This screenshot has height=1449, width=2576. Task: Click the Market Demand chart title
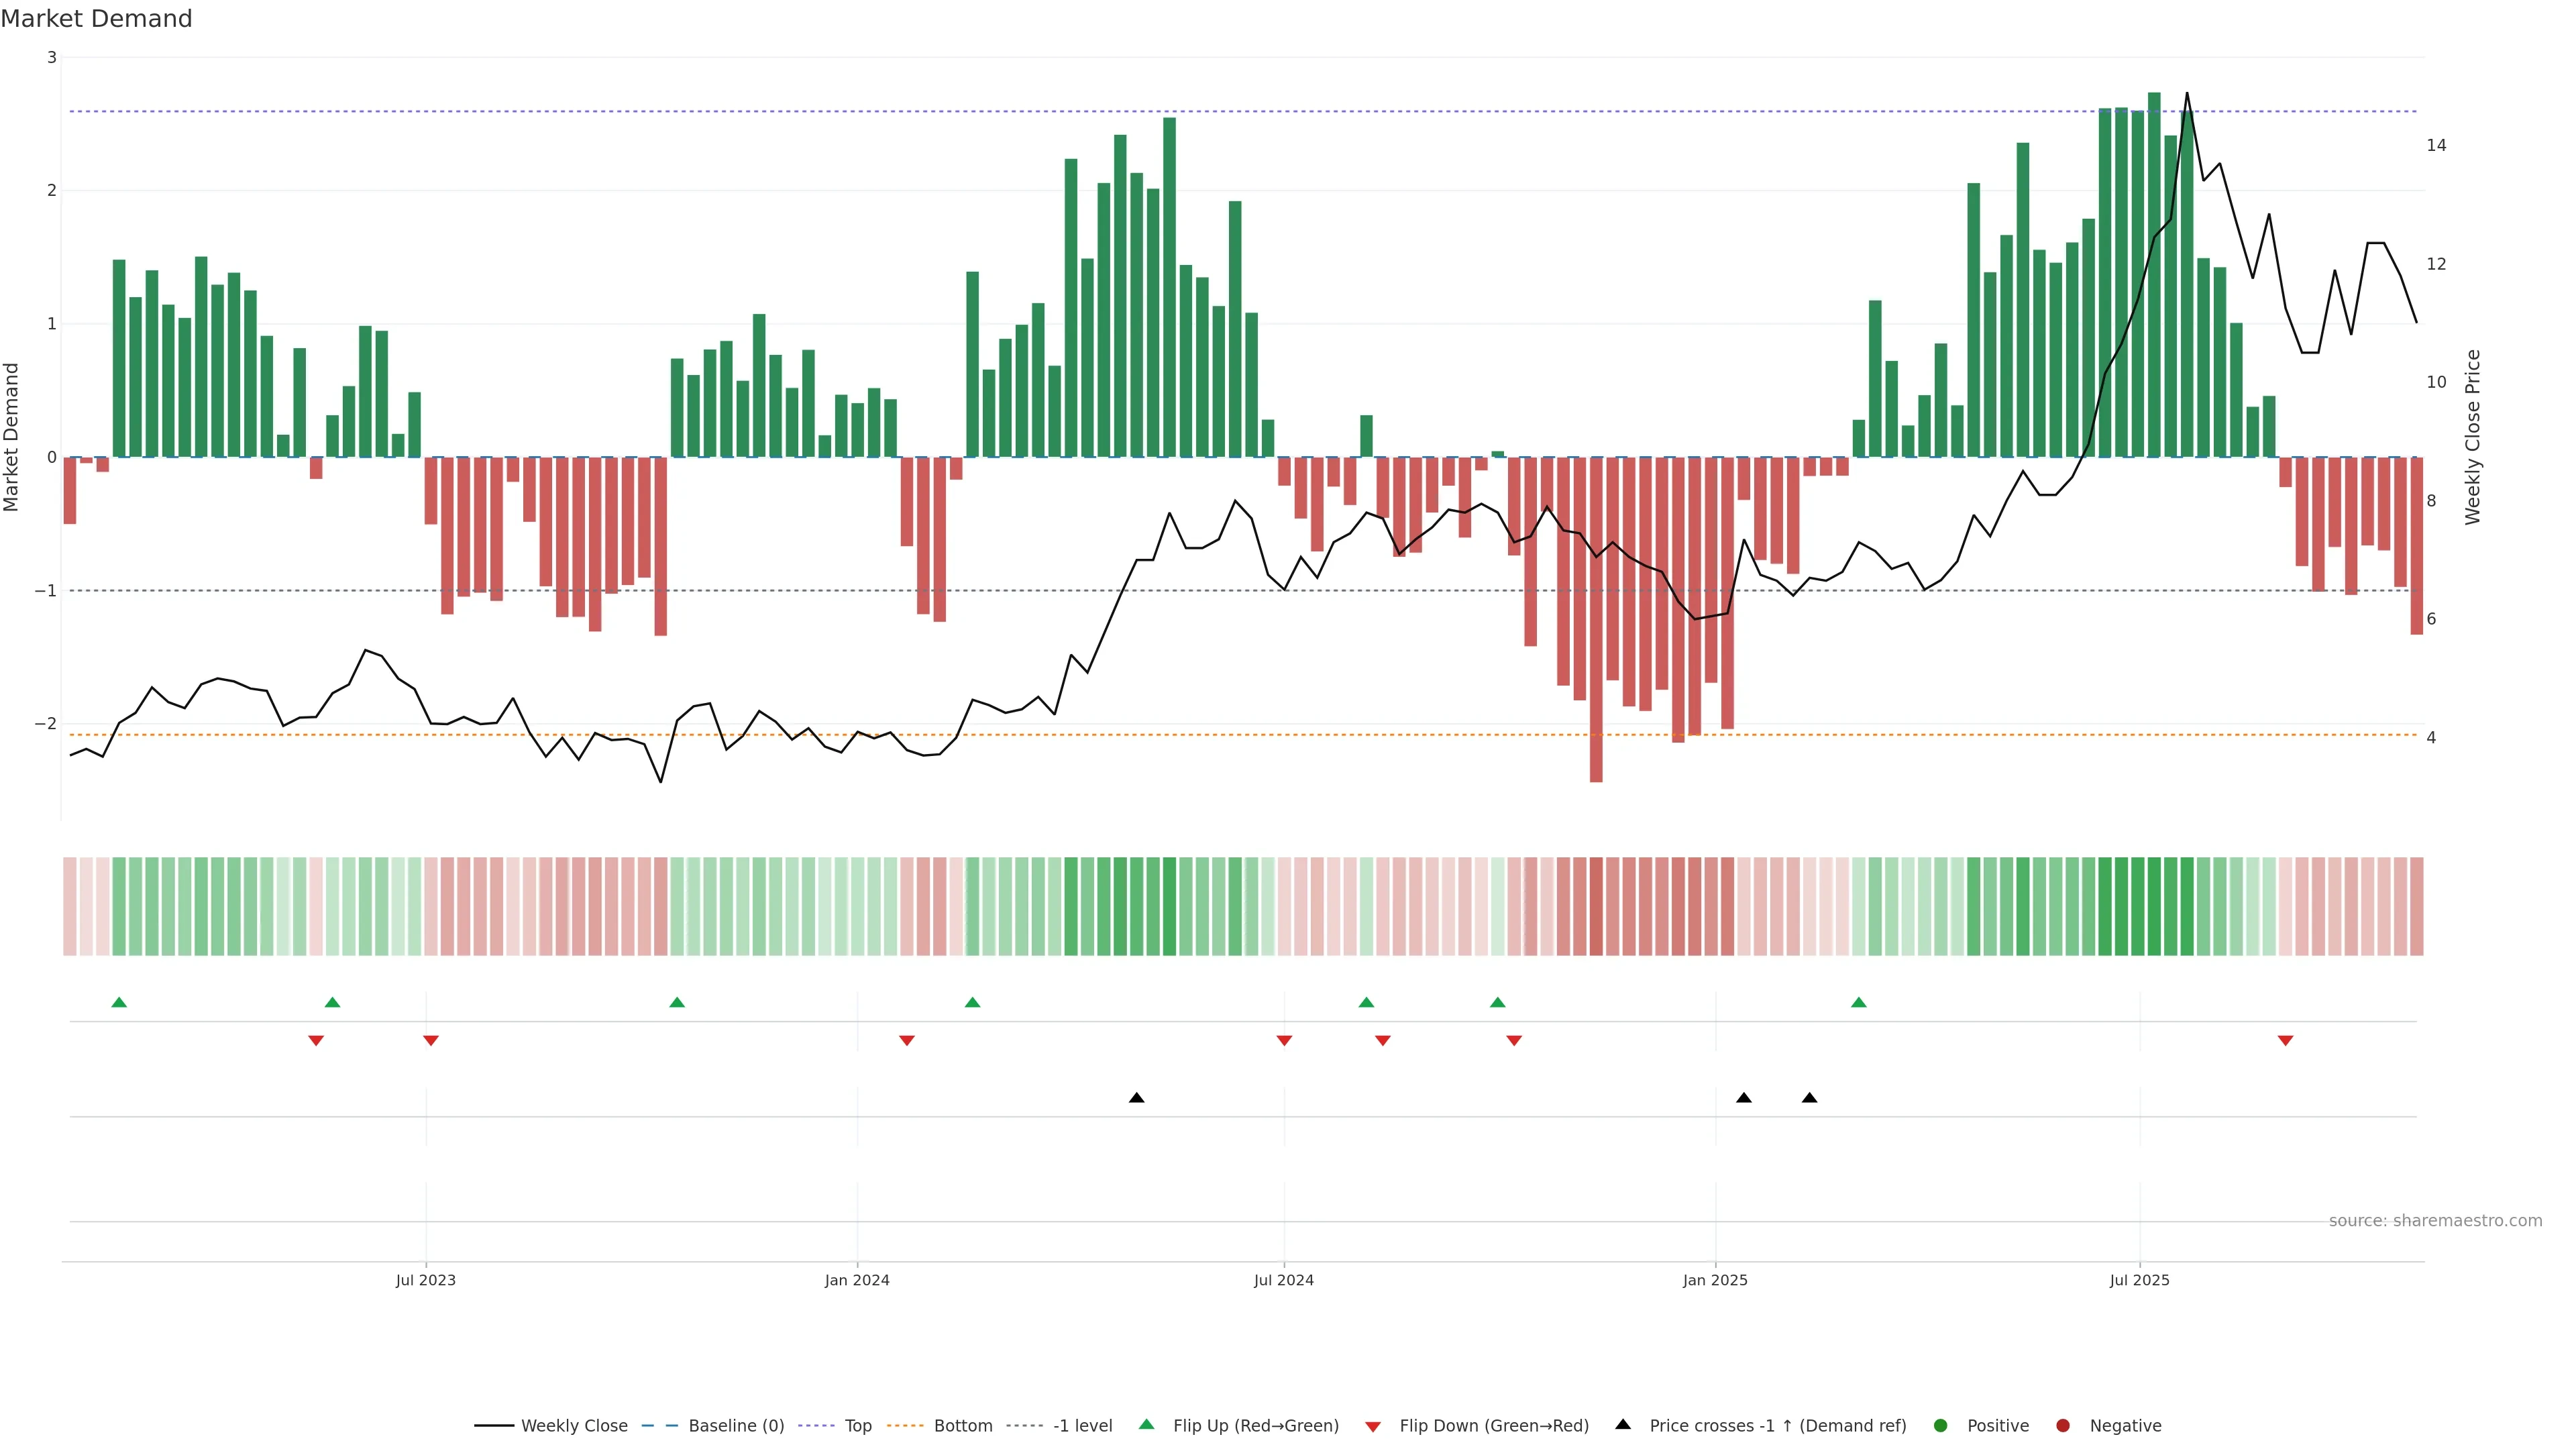point(96,19)
